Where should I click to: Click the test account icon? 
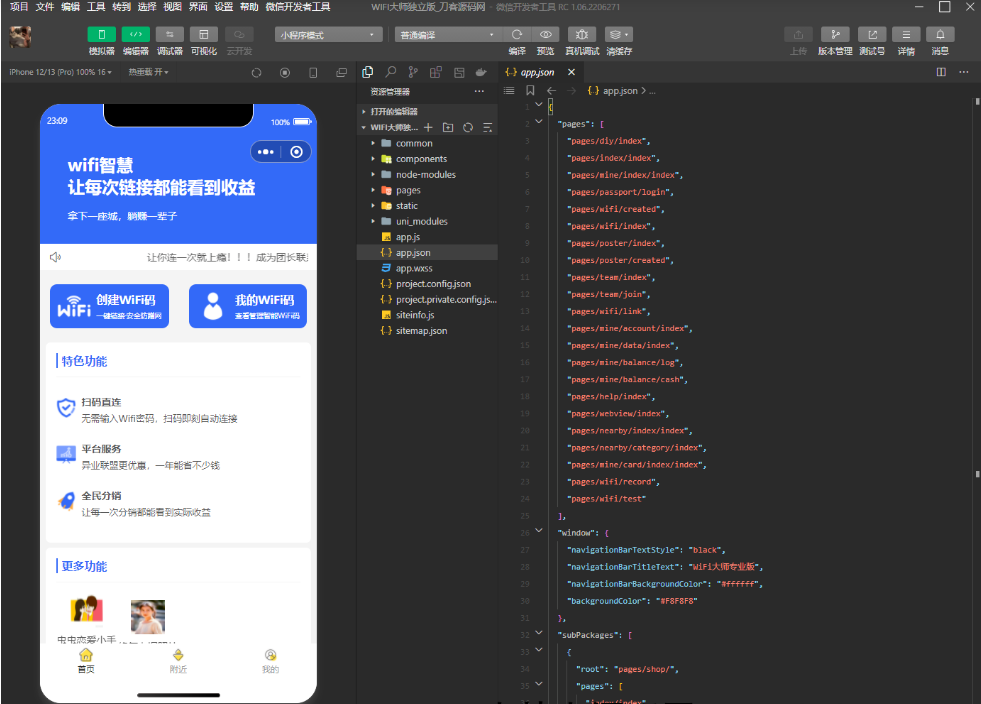[872, 34]
